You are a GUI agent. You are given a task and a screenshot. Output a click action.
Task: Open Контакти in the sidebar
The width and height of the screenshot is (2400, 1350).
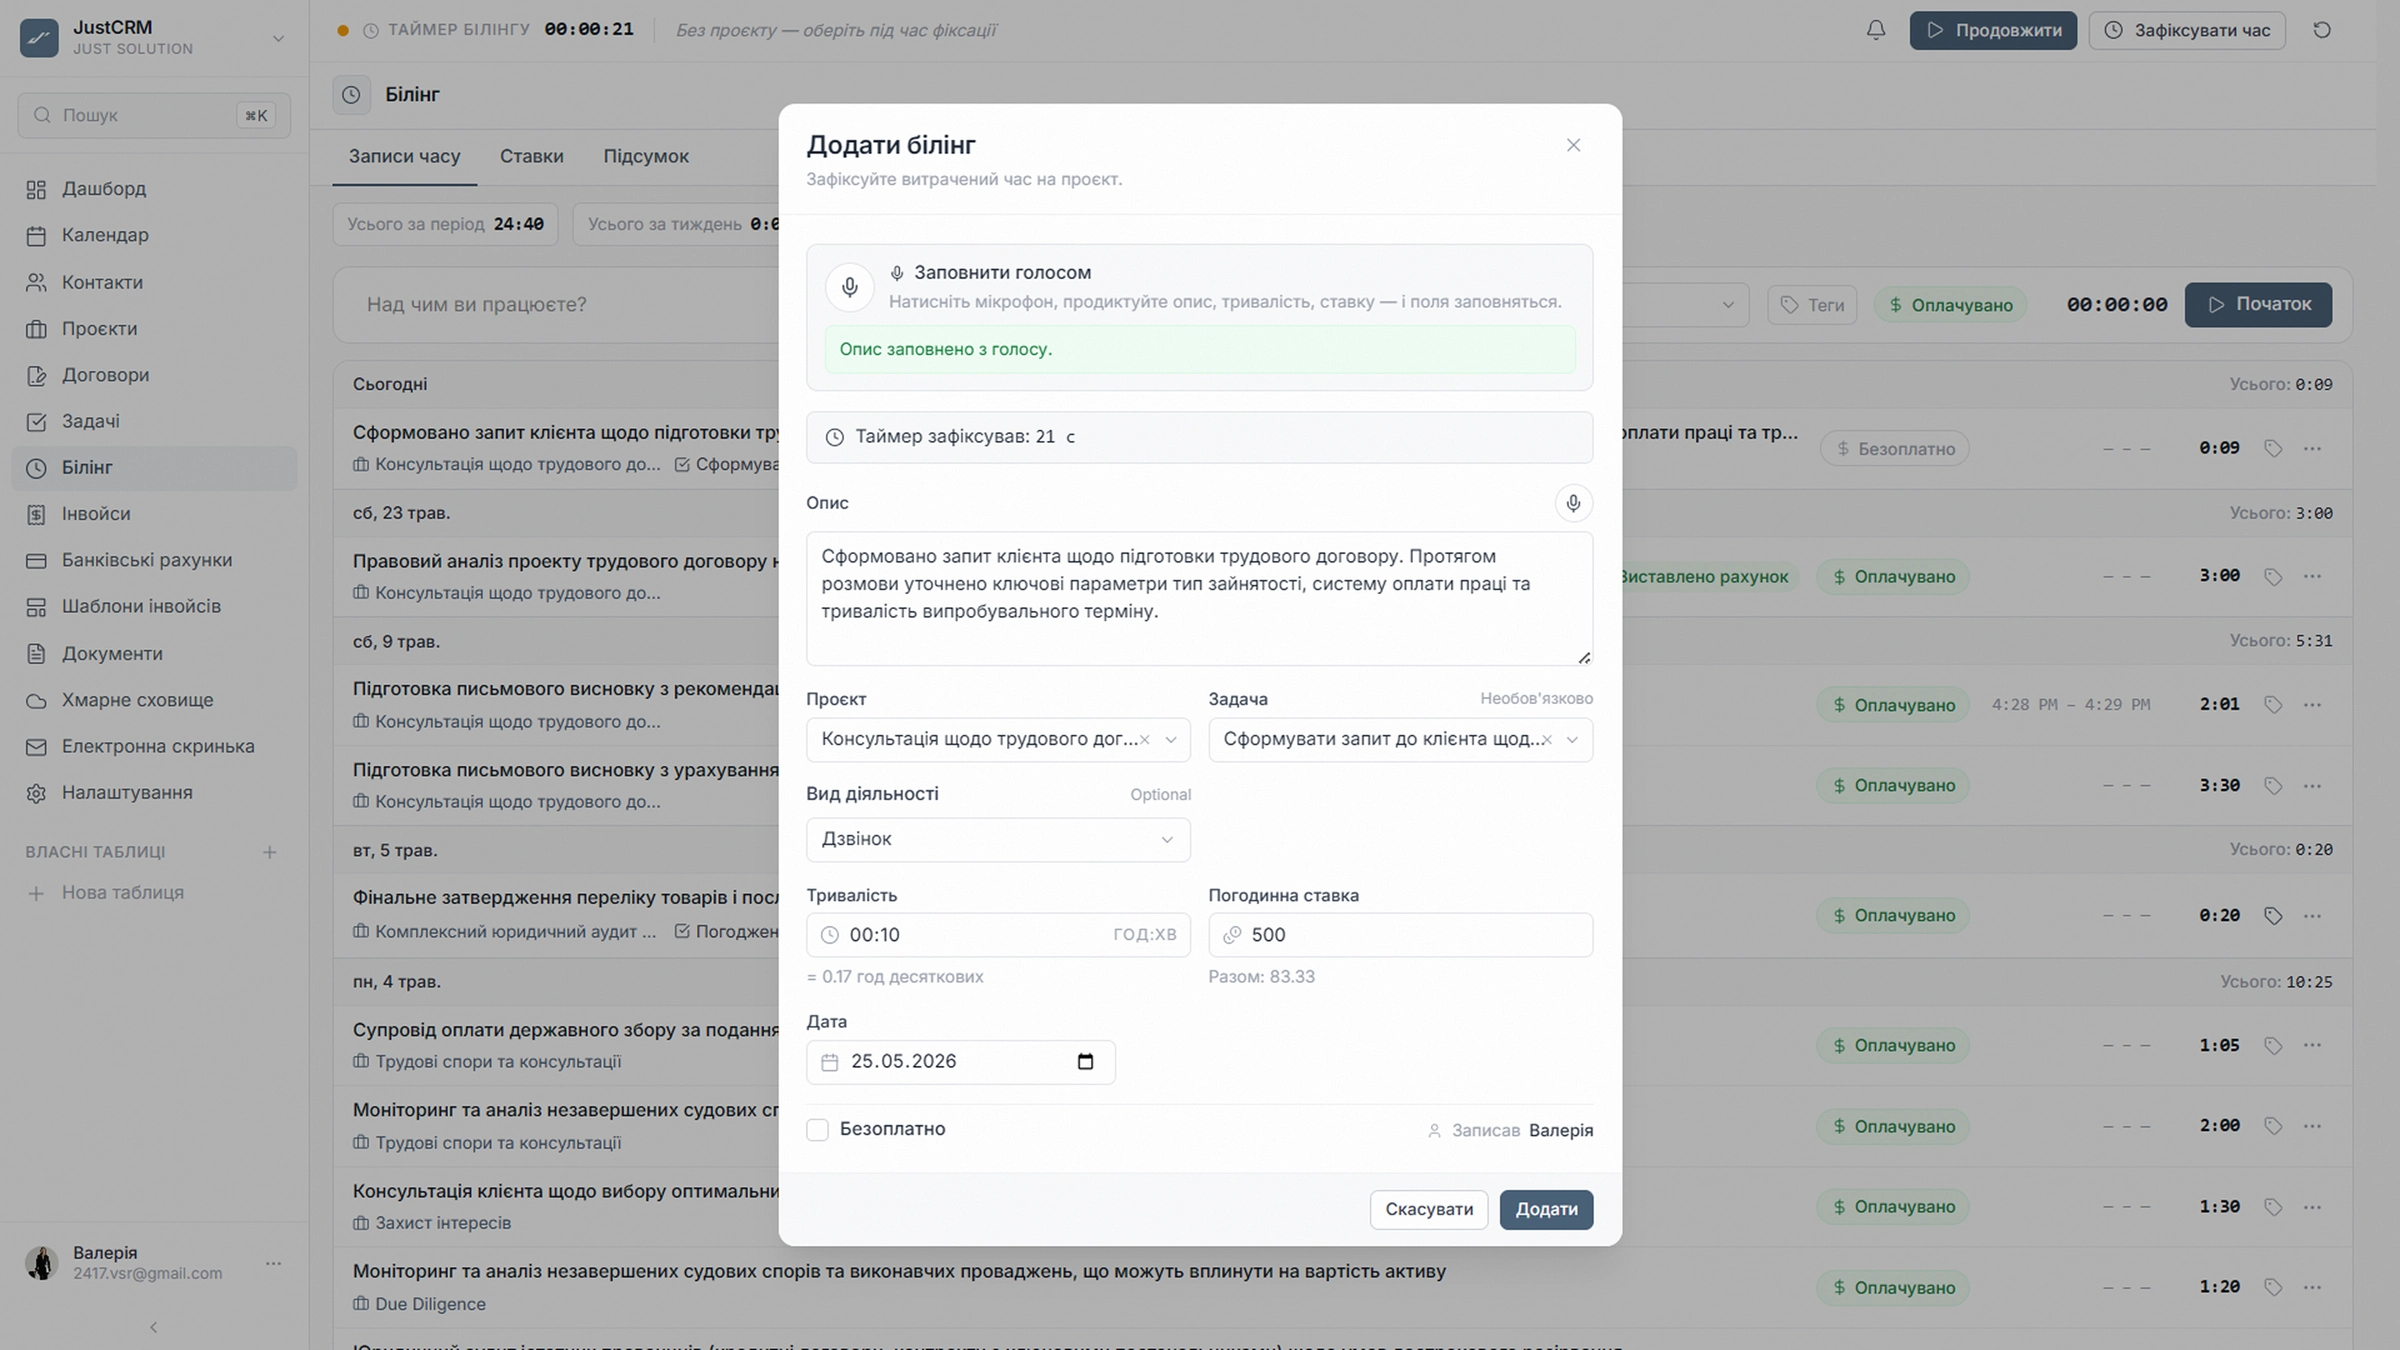154,282
